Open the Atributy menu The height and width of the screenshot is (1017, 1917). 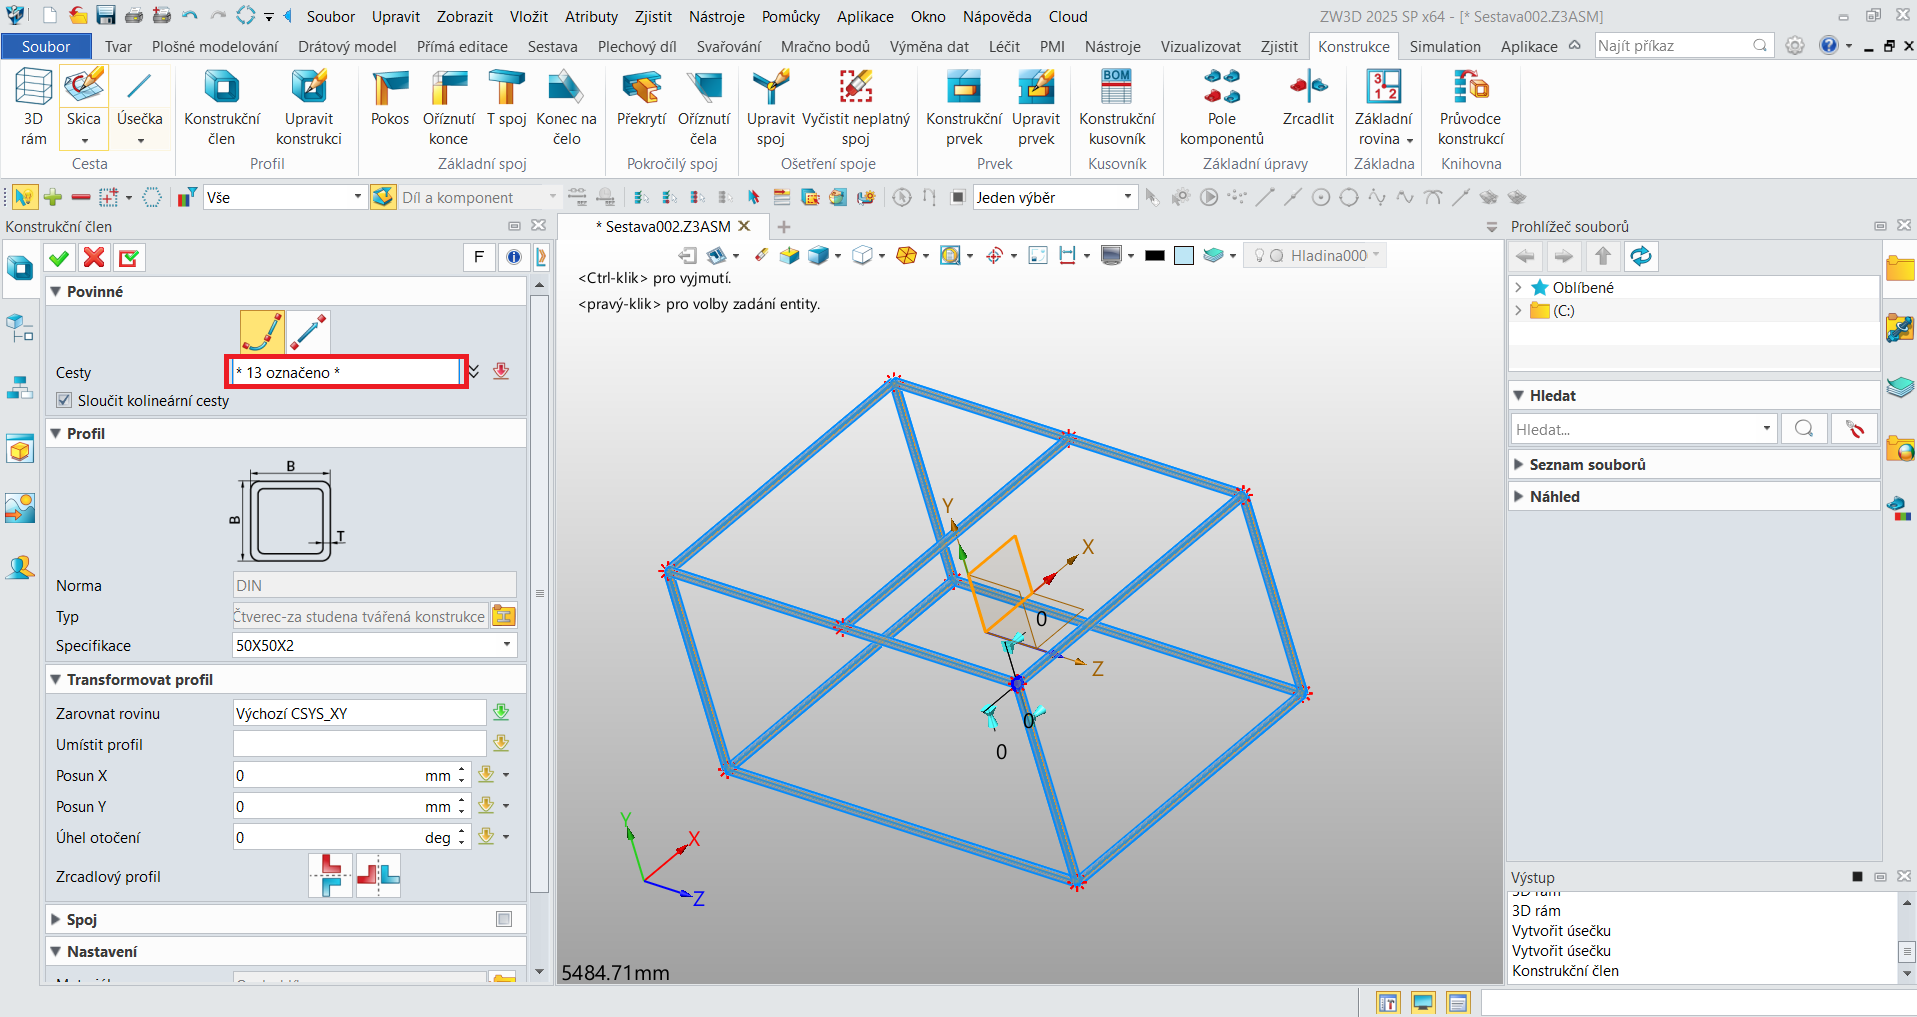click(x=592, y=16)
